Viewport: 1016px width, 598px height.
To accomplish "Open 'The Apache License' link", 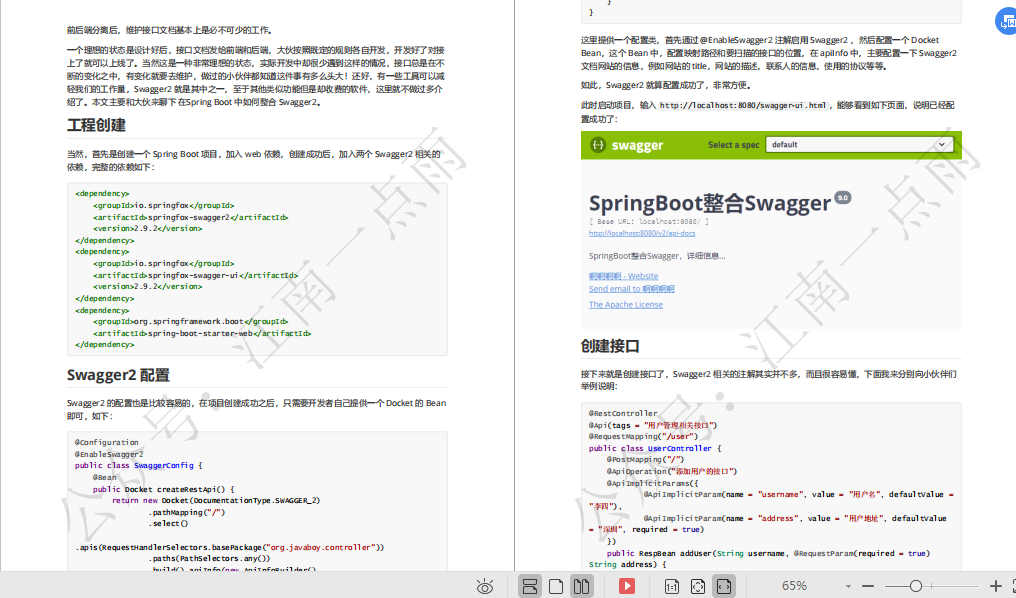I will [626, 305].
